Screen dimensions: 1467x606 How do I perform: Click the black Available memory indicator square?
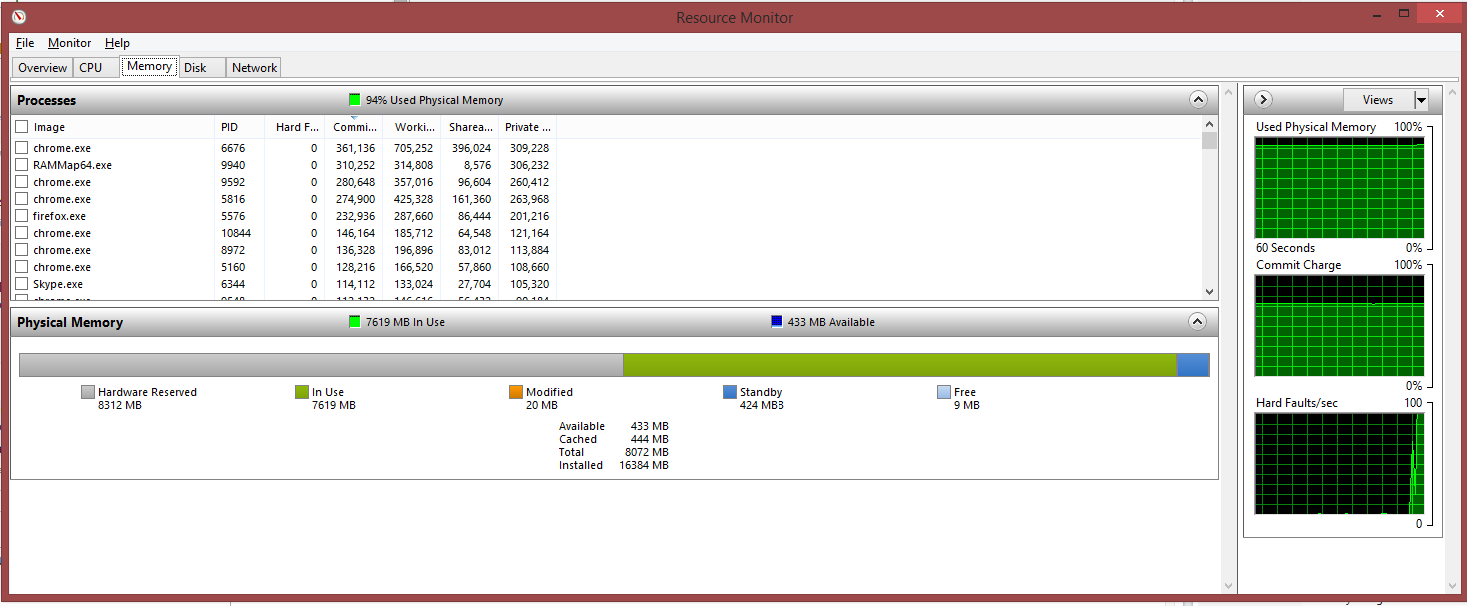[x=777, y=322]
